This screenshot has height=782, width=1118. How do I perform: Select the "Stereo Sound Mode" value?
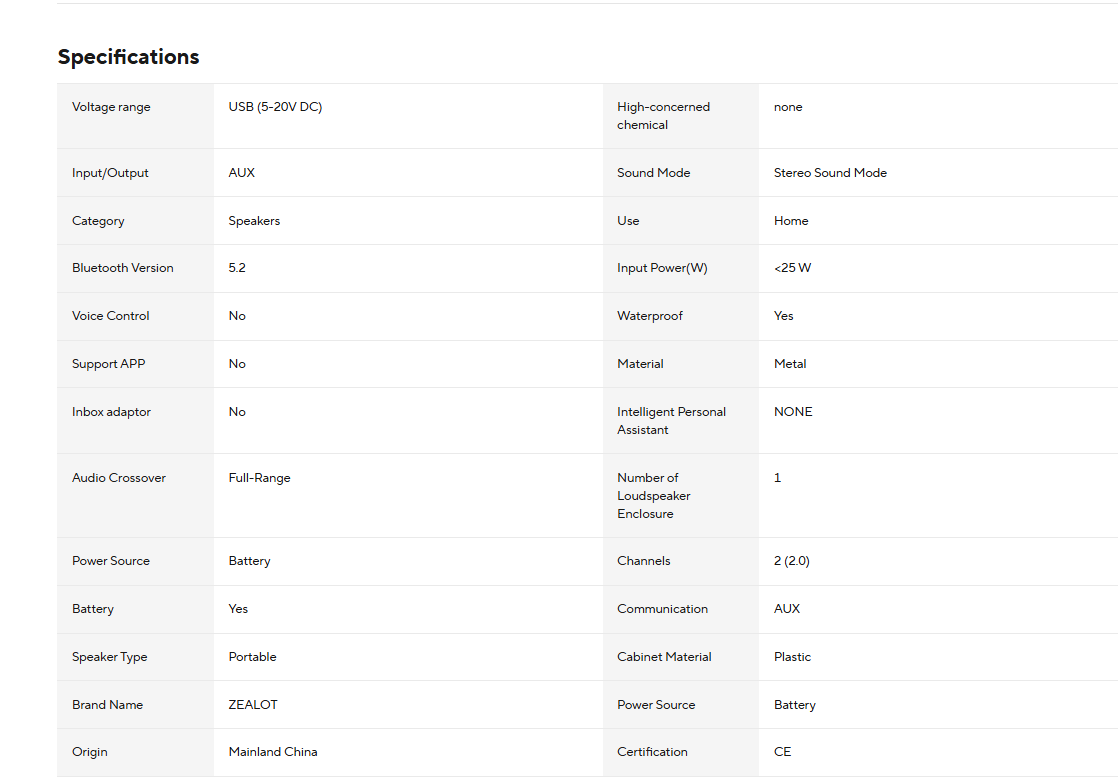831,173
